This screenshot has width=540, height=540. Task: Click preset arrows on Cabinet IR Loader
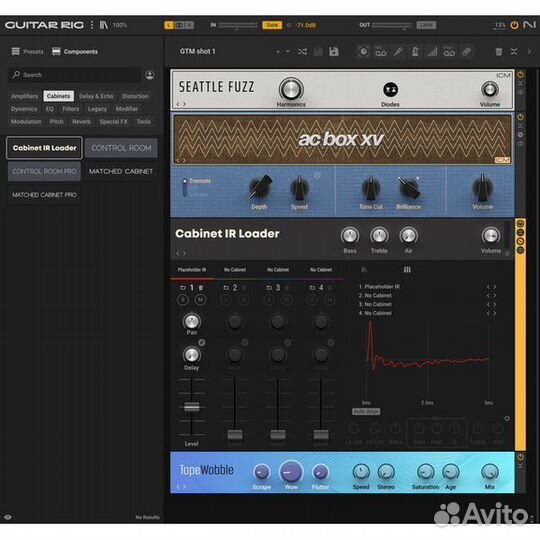tap(181, 253)
